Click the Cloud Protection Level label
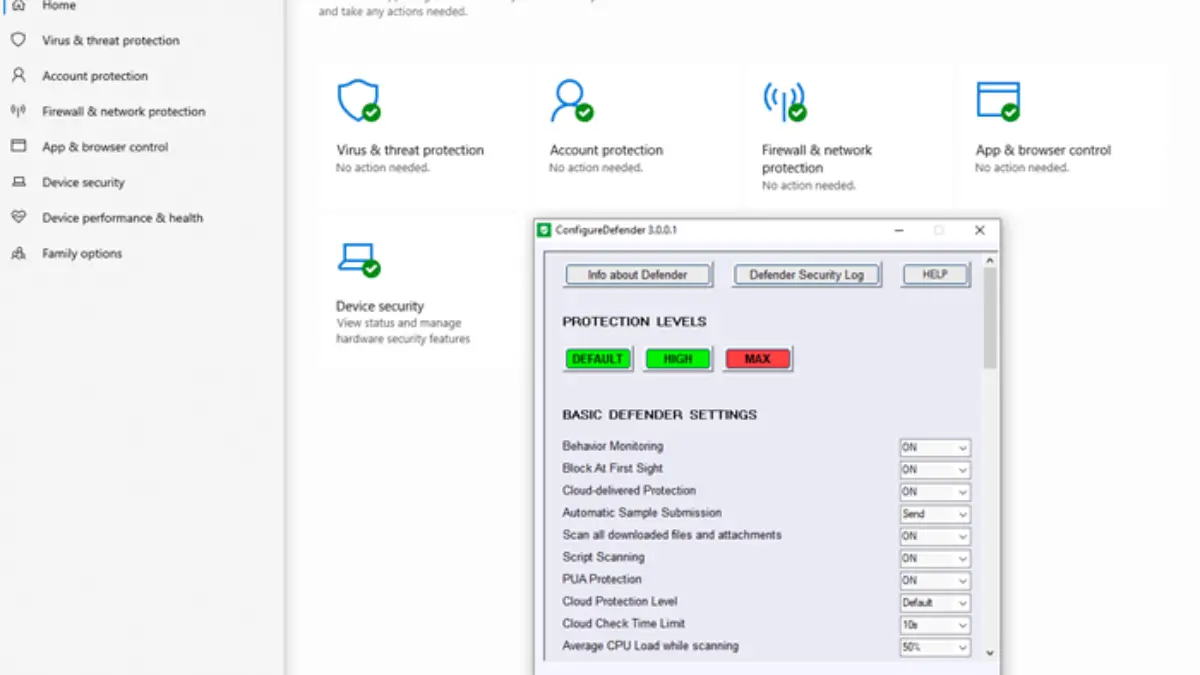This screenshot has width=1200, height=675. pos(620,601)
